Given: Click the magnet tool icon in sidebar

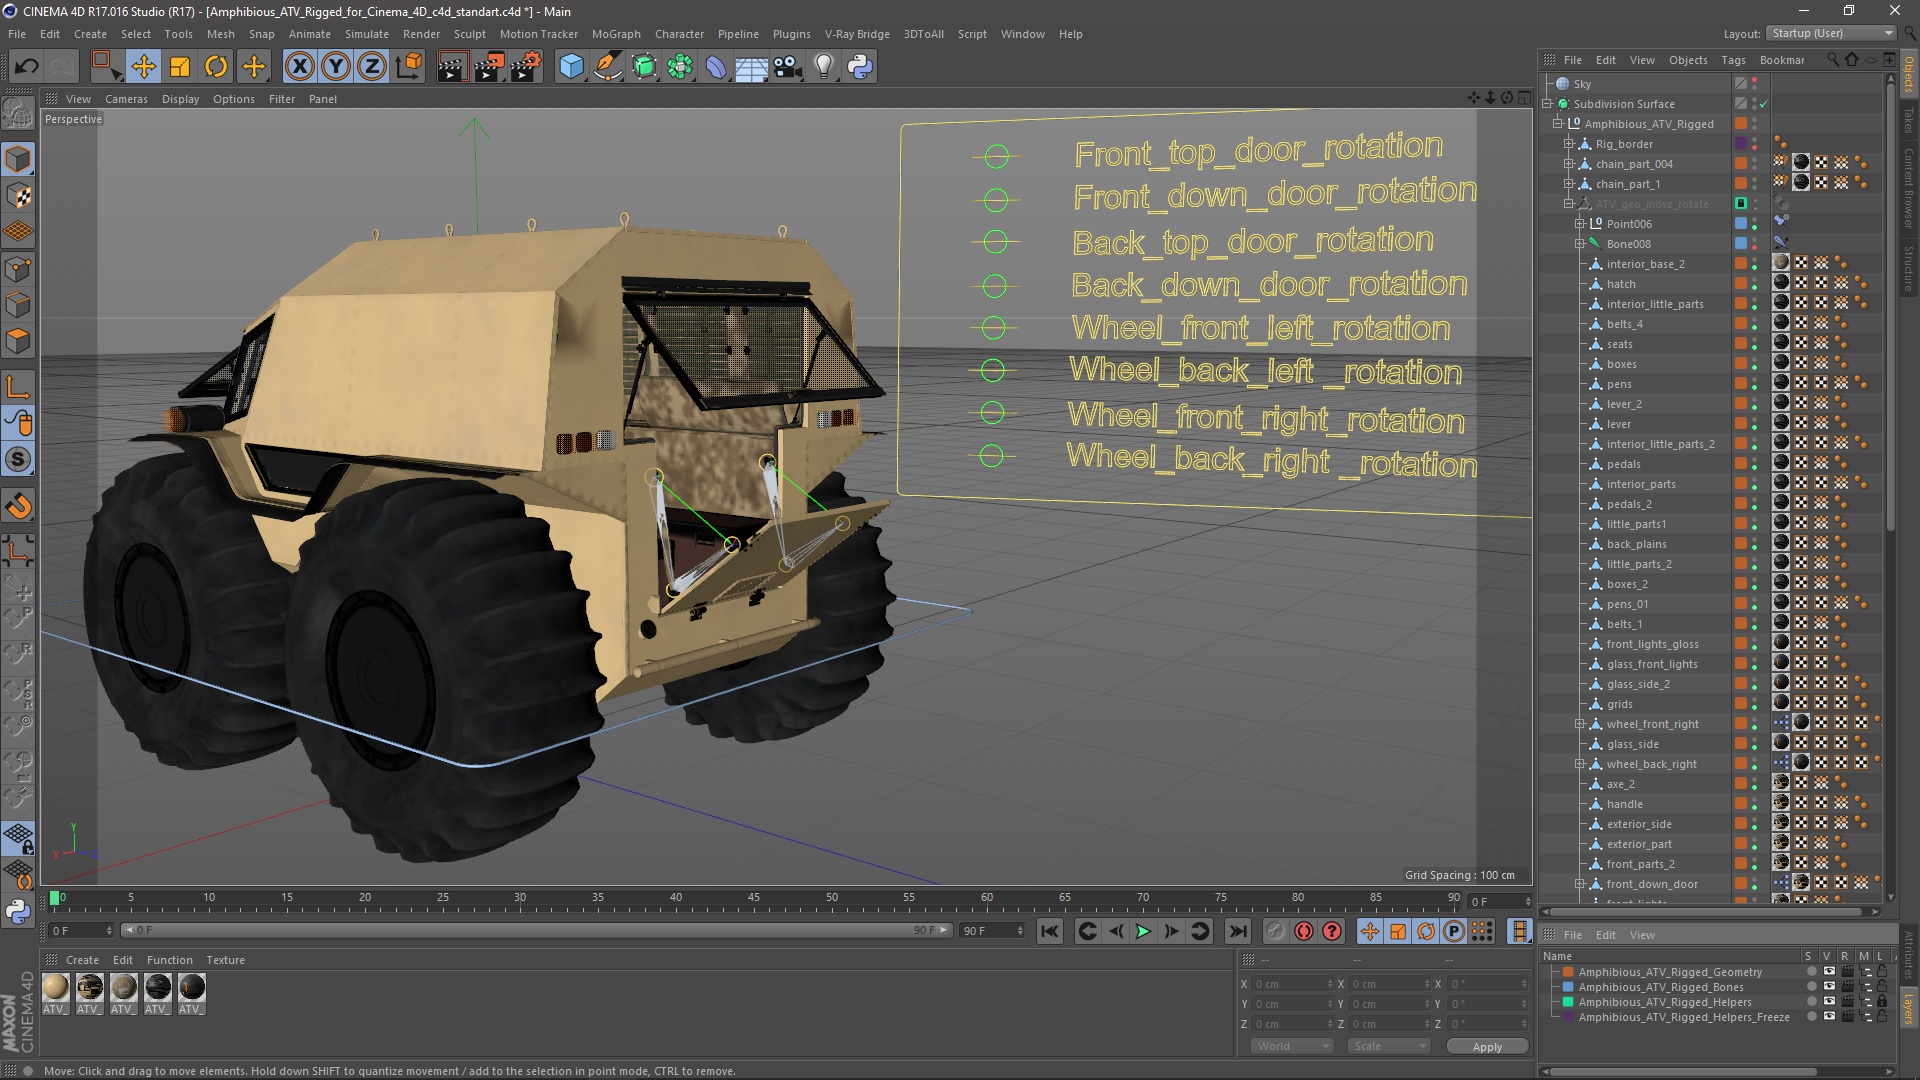Looking at the screenshot, I should [18, 506].
